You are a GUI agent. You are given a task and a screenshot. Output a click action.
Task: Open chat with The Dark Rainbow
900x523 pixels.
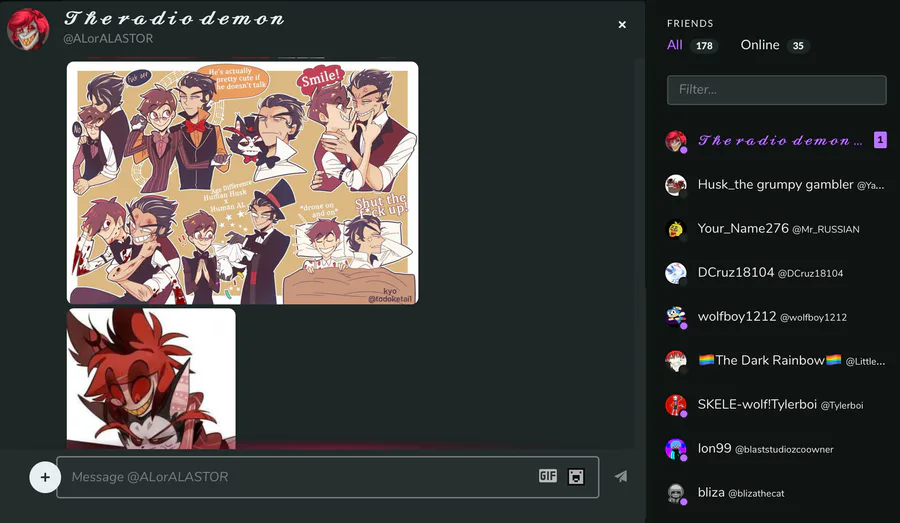775,361
